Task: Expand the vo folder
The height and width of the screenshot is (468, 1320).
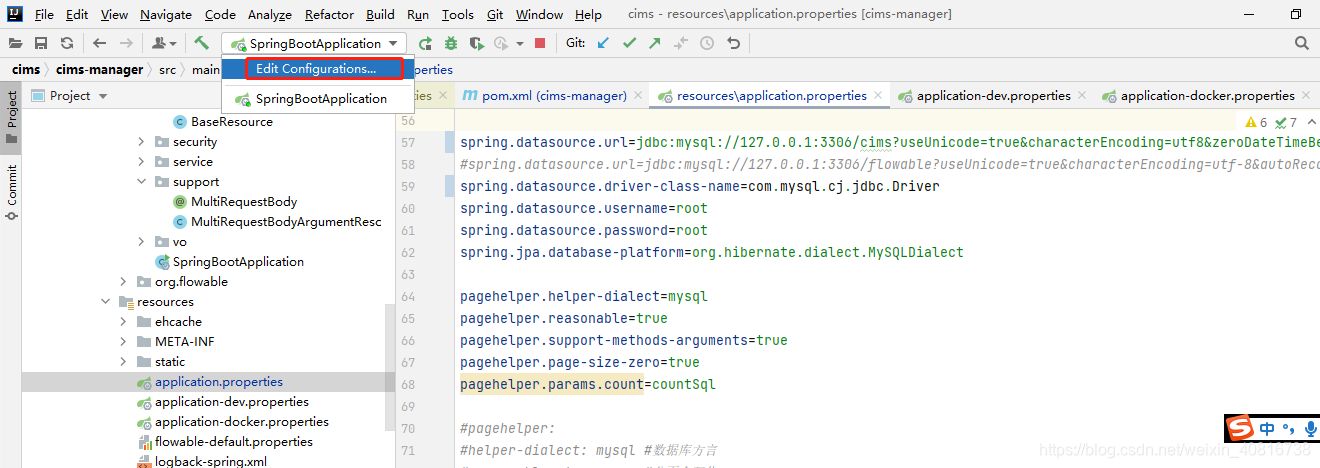Action: coord(141,242)
